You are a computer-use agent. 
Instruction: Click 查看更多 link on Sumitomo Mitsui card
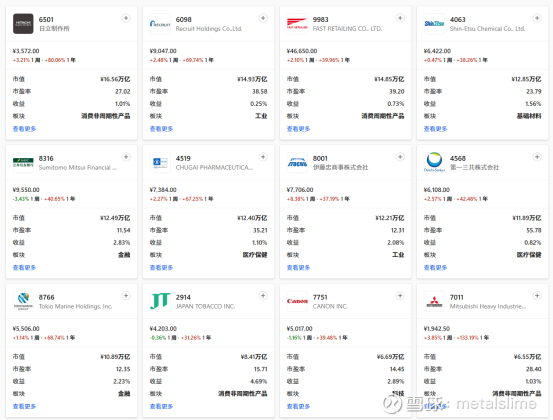tap(24, 268)
